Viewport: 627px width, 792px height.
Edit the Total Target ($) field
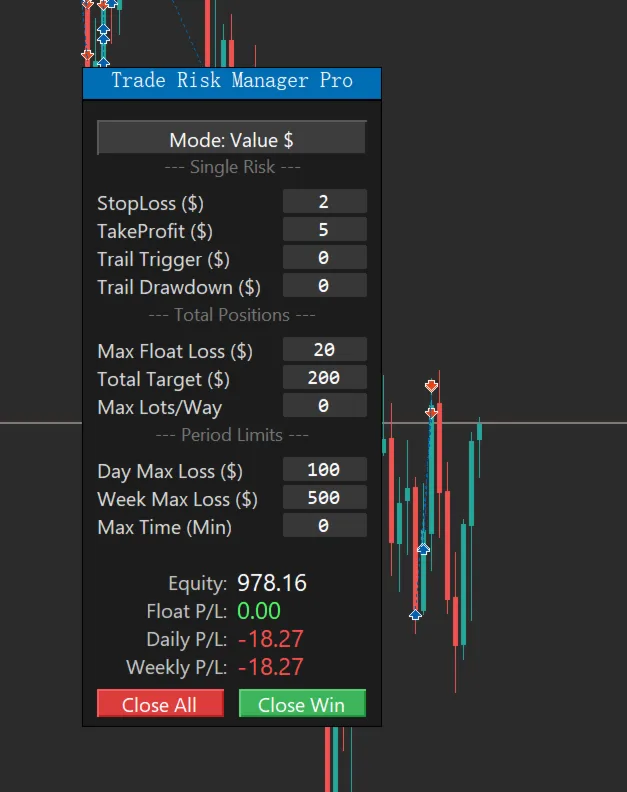[x=324, y=377]
